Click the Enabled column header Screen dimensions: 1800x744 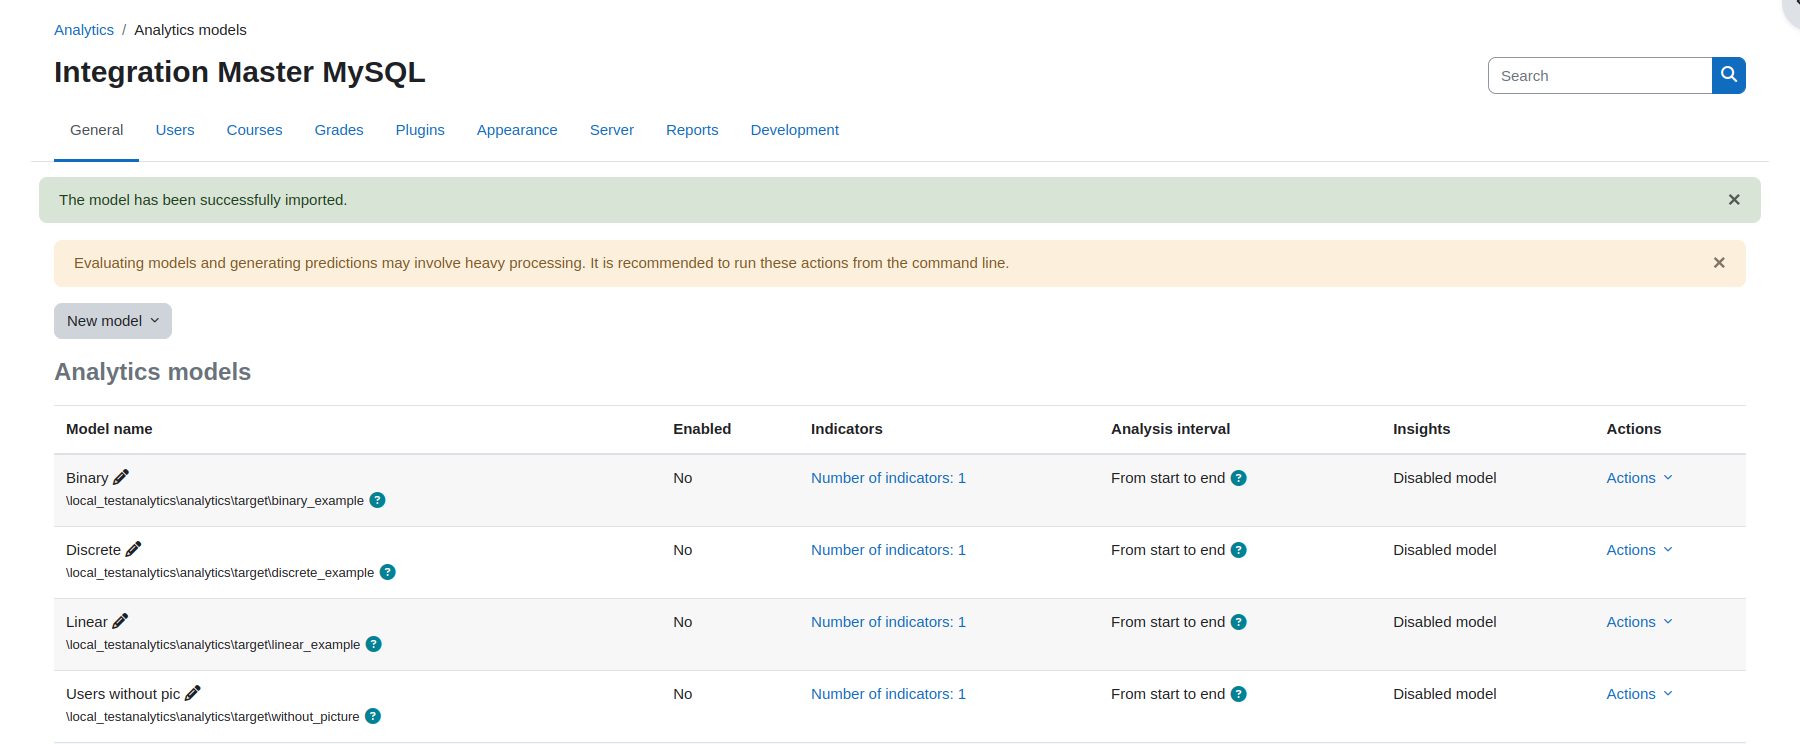702,429
